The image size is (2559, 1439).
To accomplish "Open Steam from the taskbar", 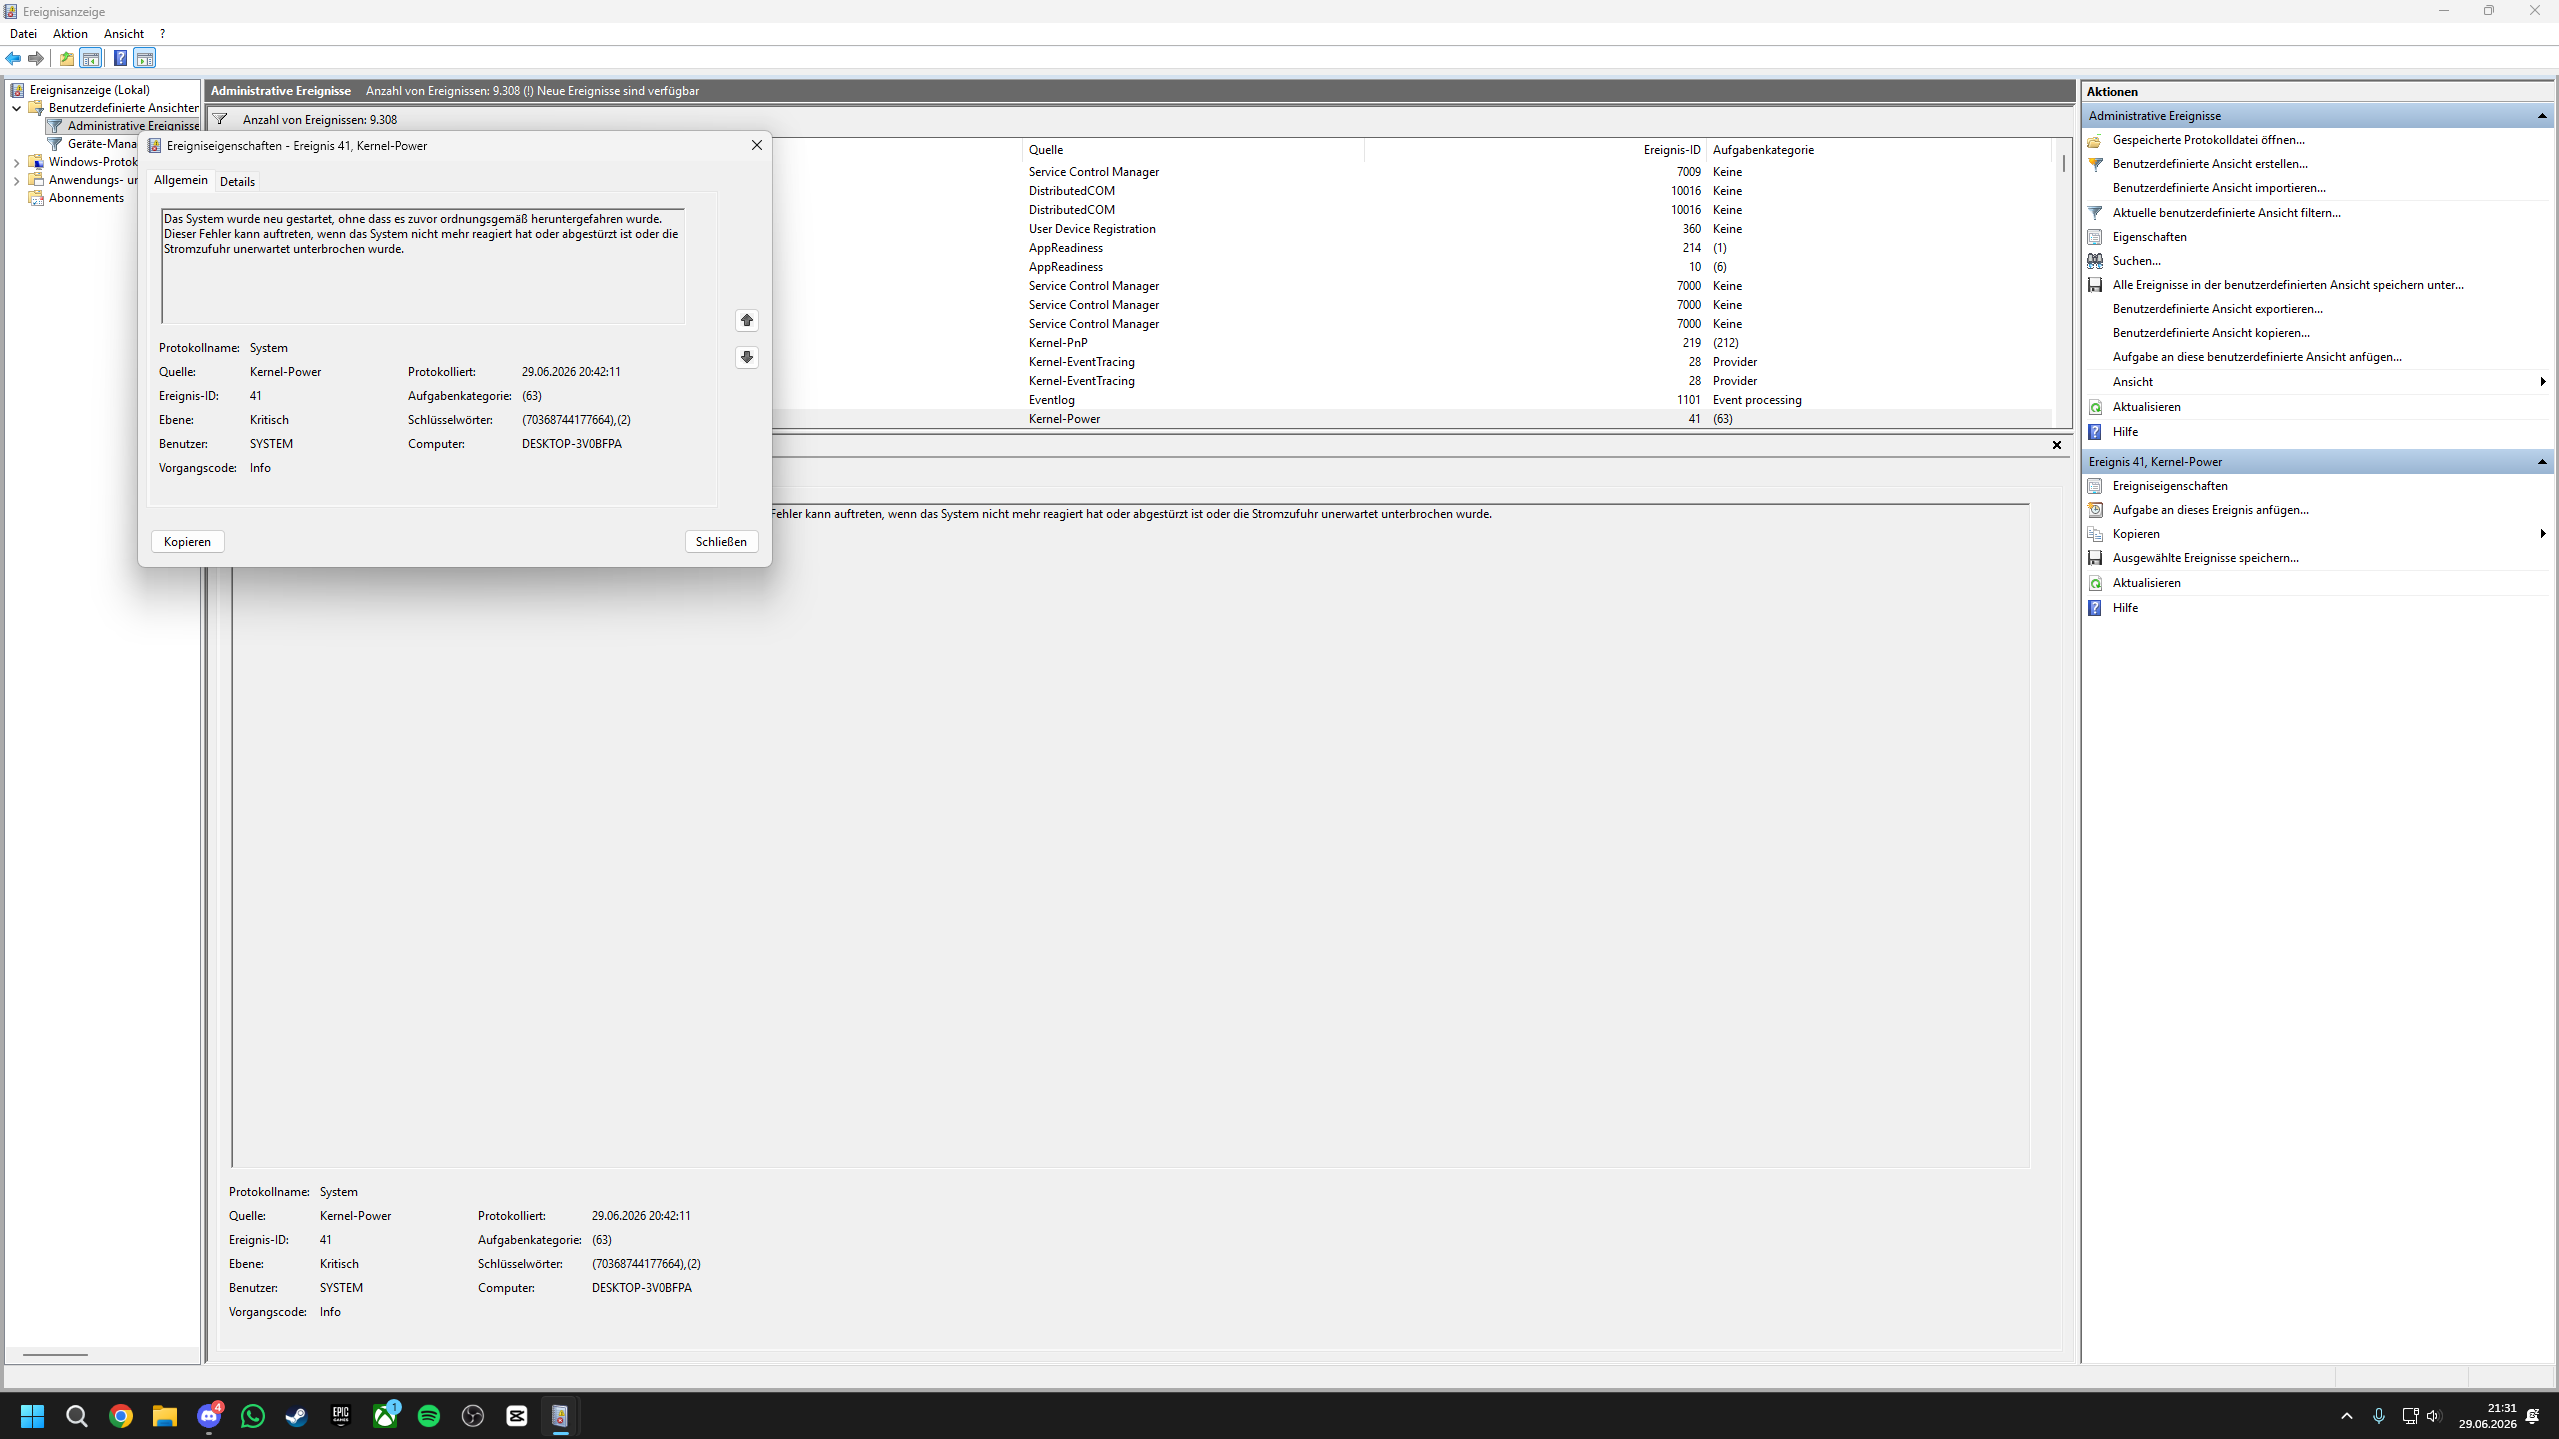I will [297, 1415].
